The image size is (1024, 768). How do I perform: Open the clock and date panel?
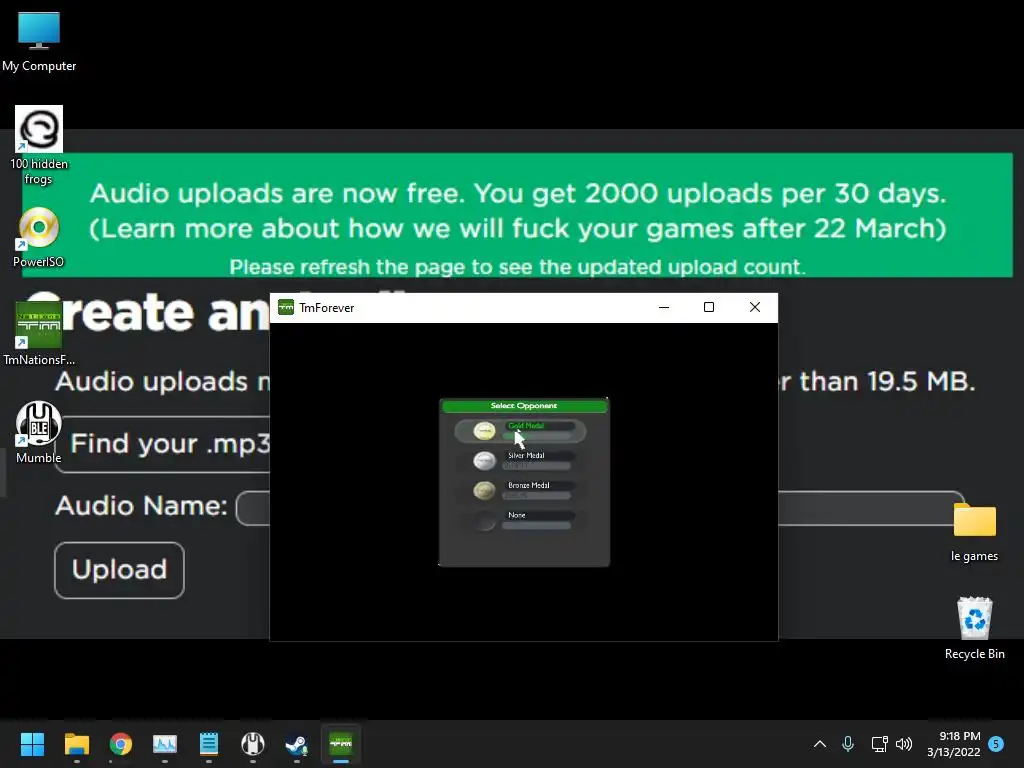coord(953,744)
